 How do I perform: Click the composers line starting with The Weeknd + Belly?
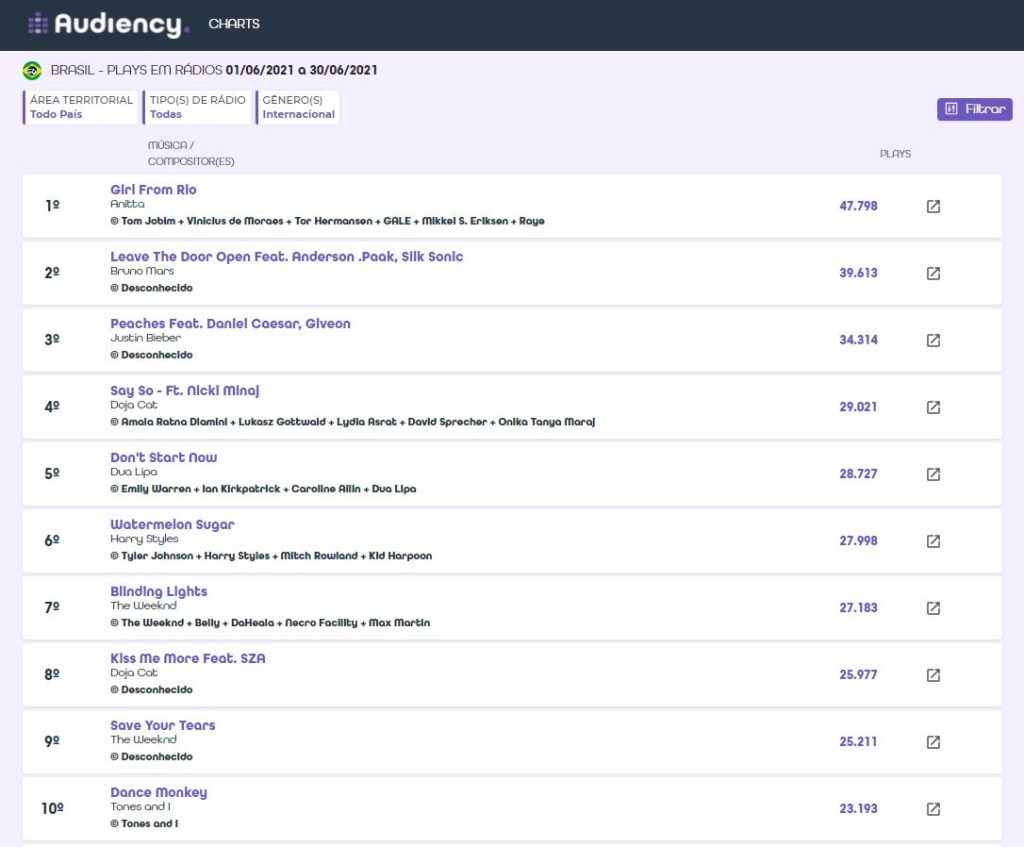270,623
